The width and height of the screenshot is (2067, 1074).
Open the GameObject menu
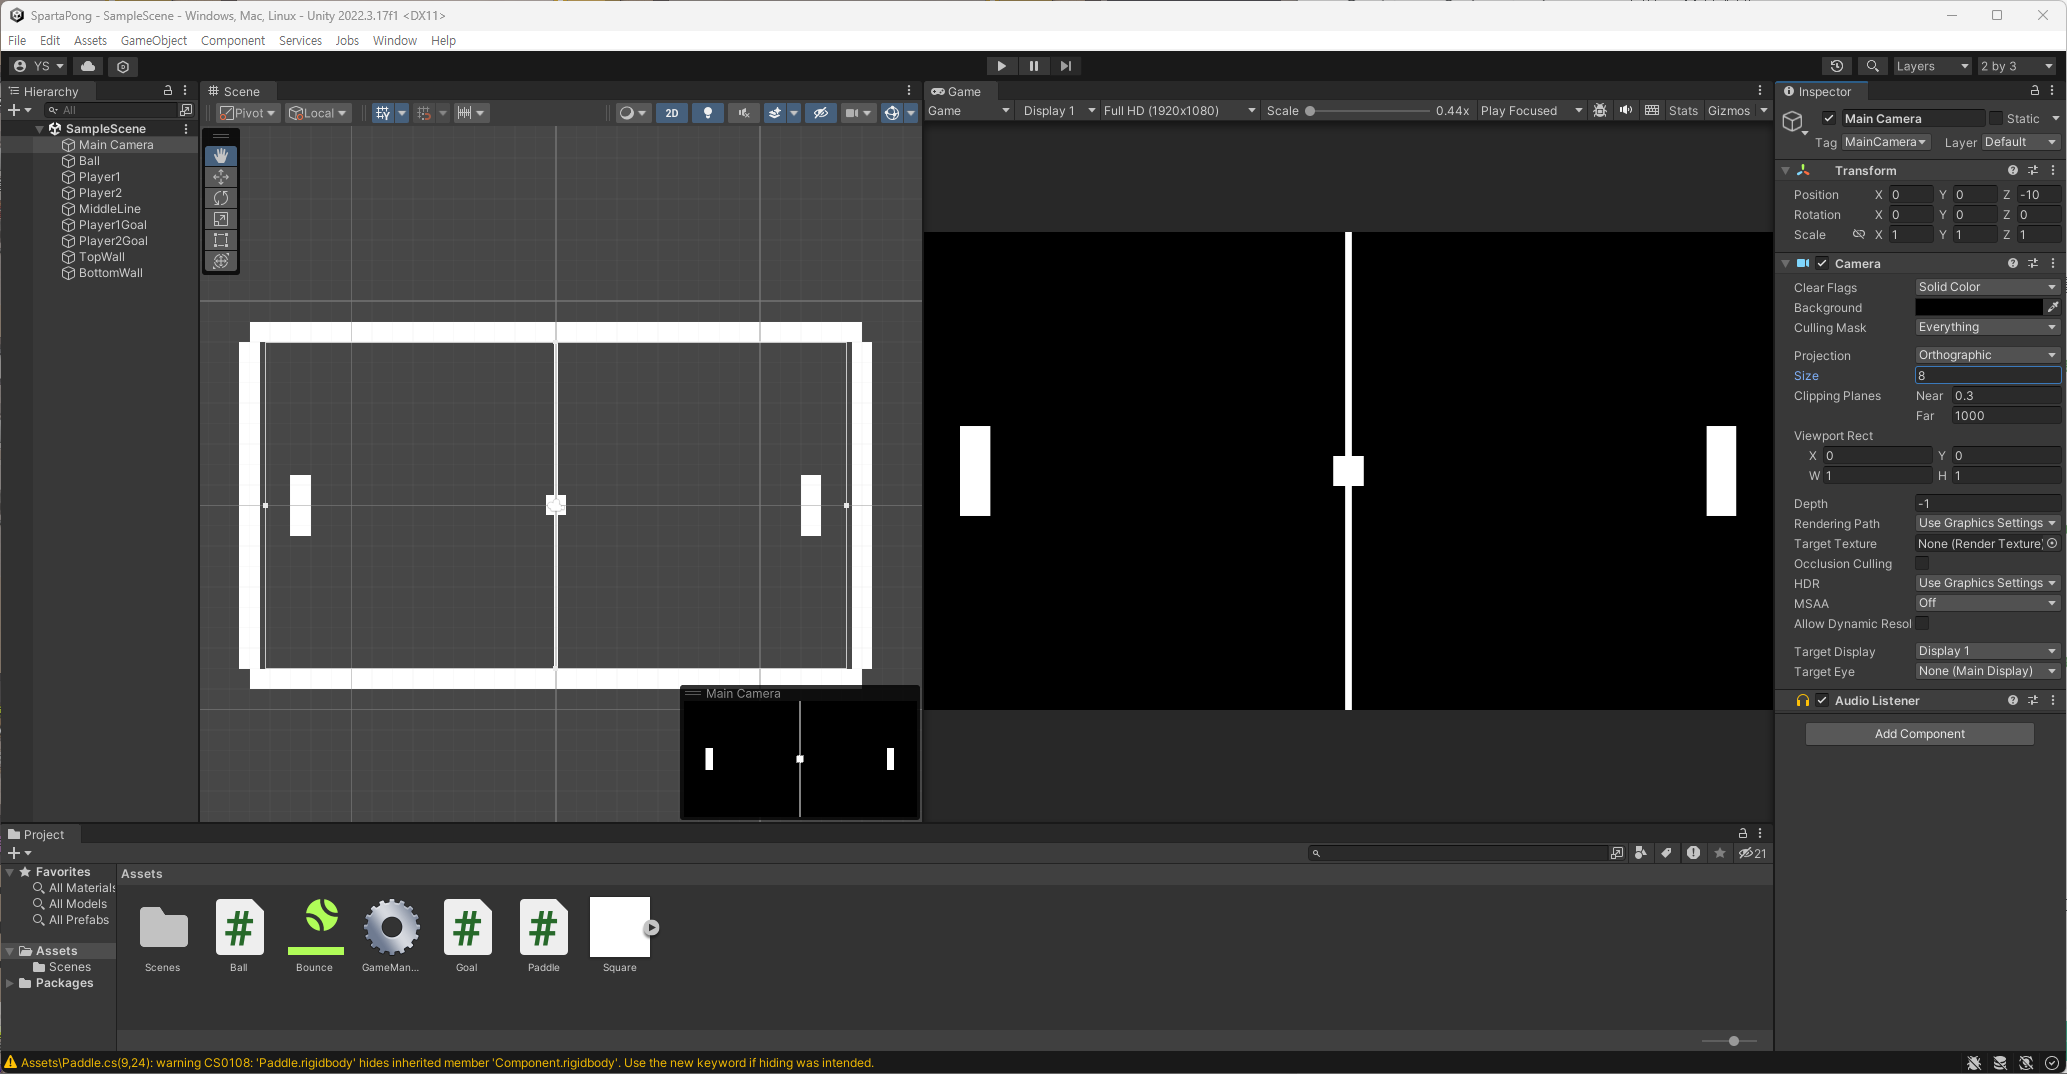click(x=154, y=41)
